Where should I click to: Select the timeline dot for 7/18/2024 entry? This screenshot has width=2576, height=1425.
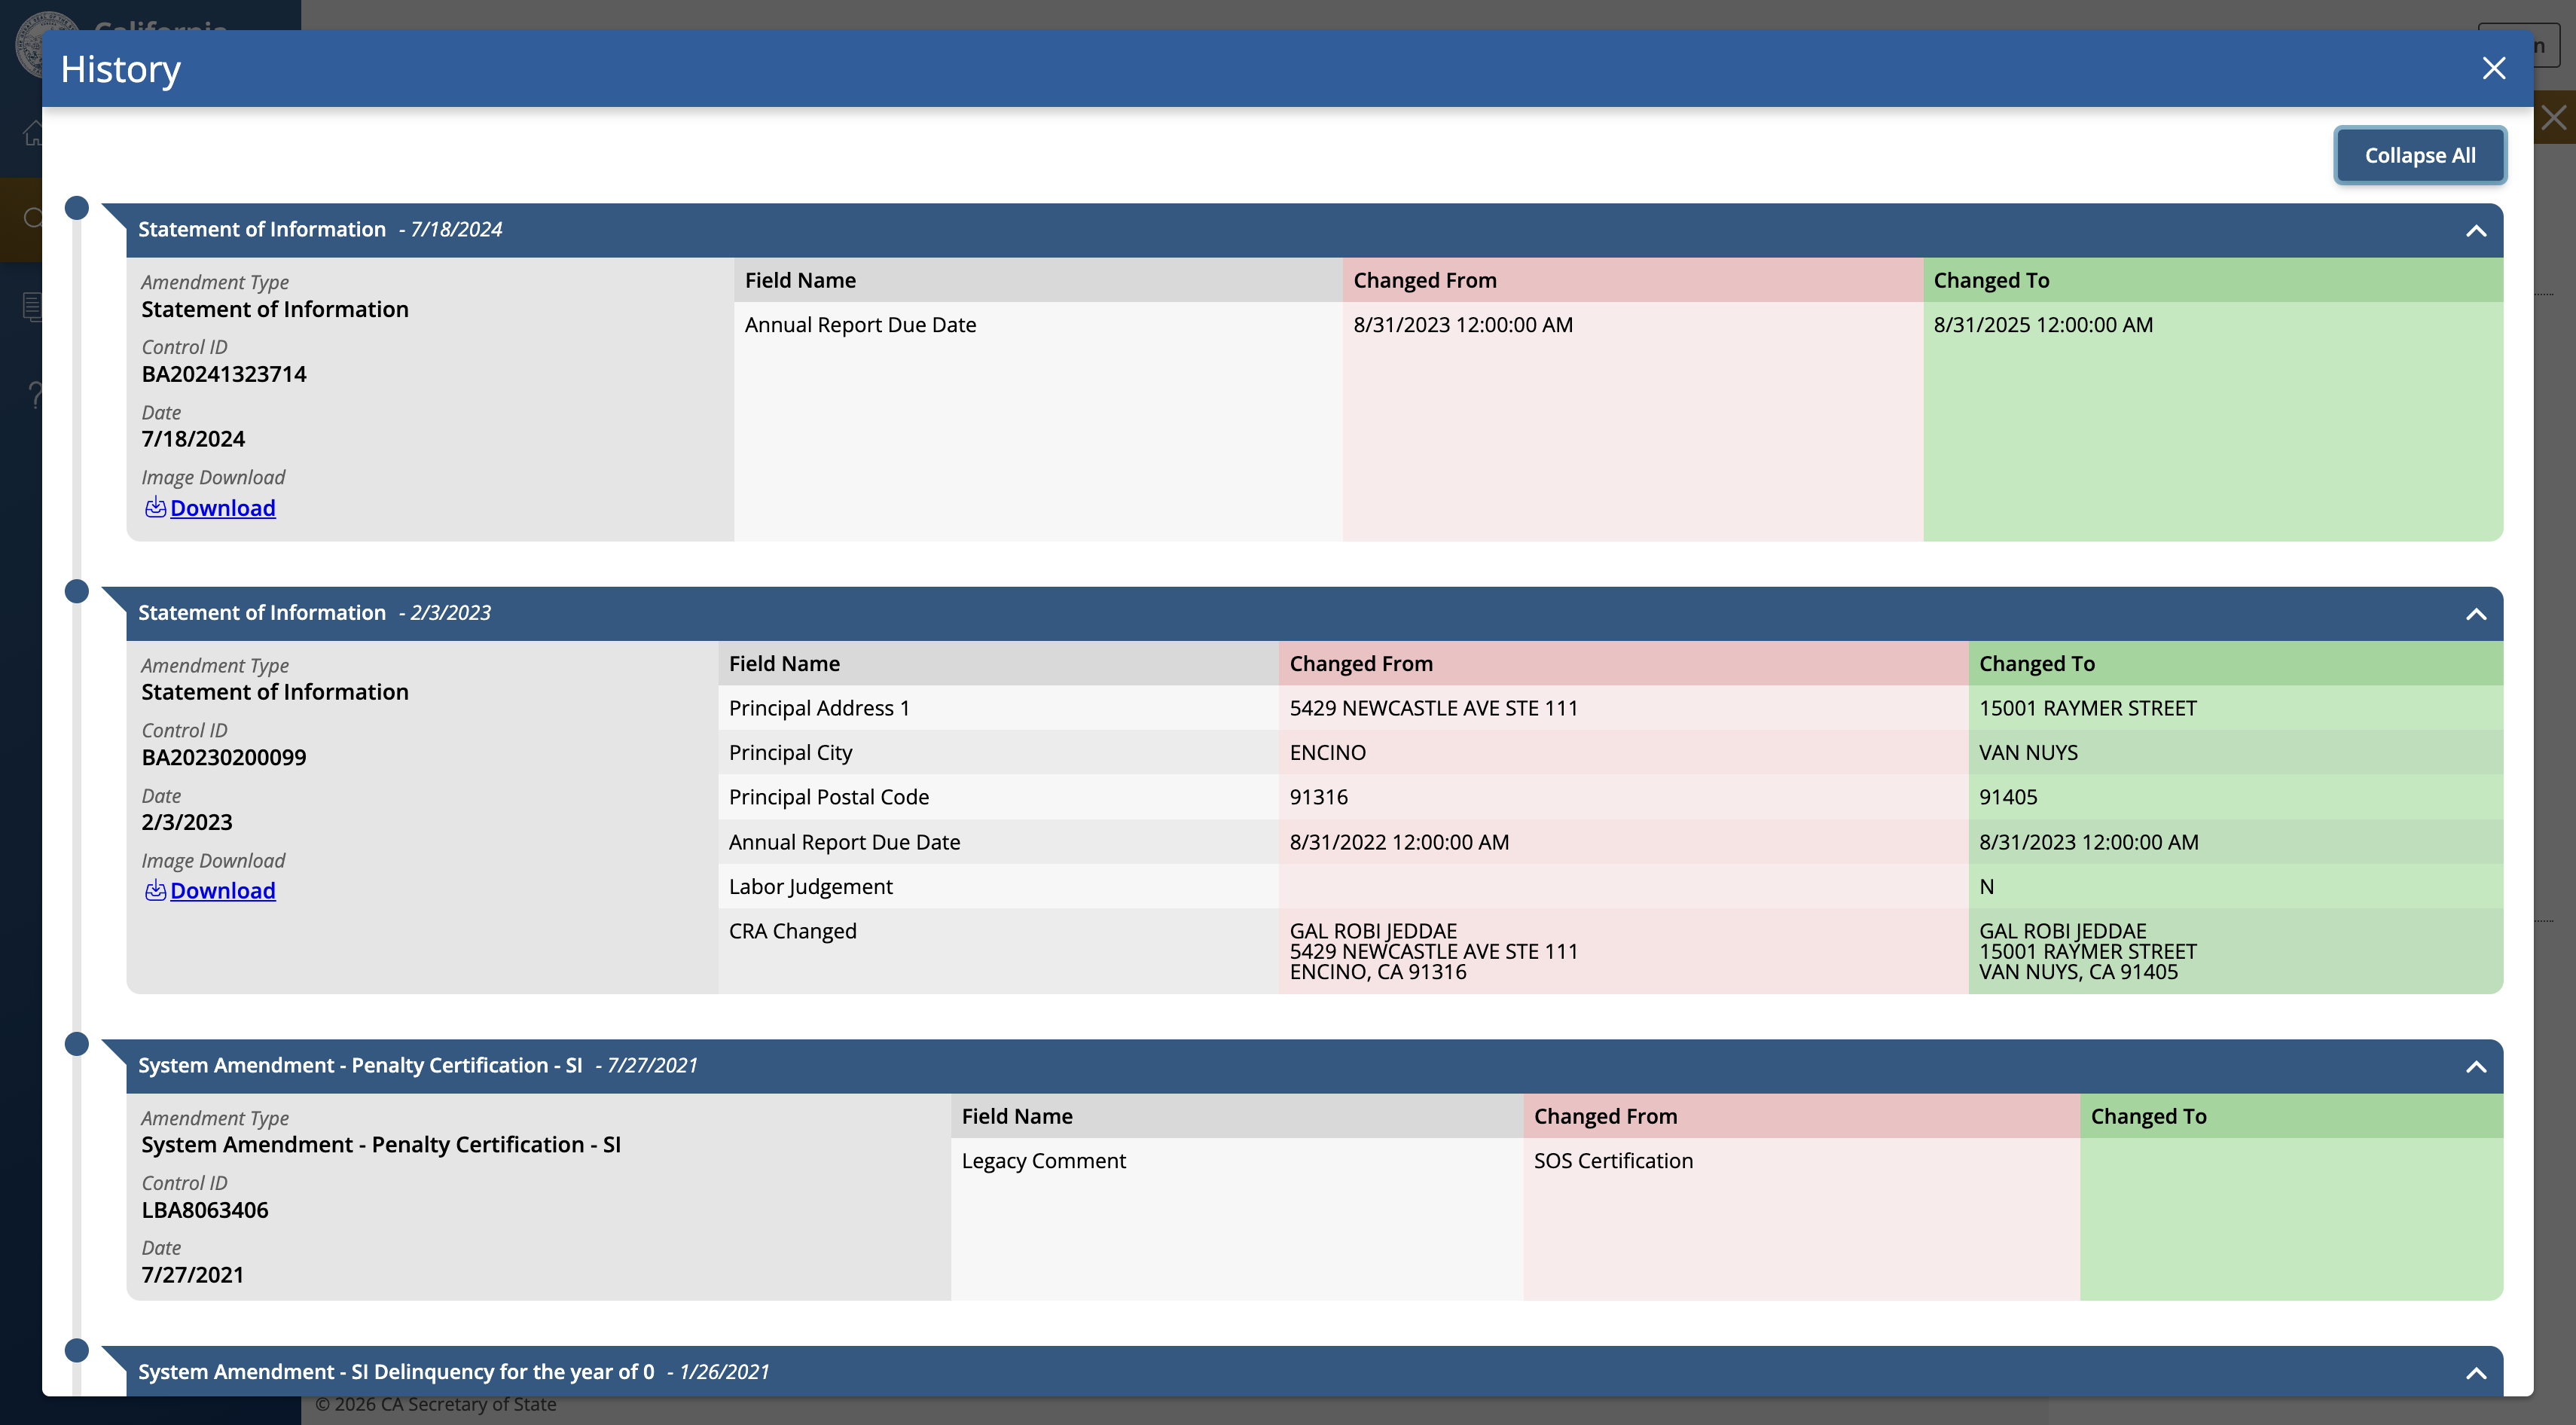click(x=76, y=208)
